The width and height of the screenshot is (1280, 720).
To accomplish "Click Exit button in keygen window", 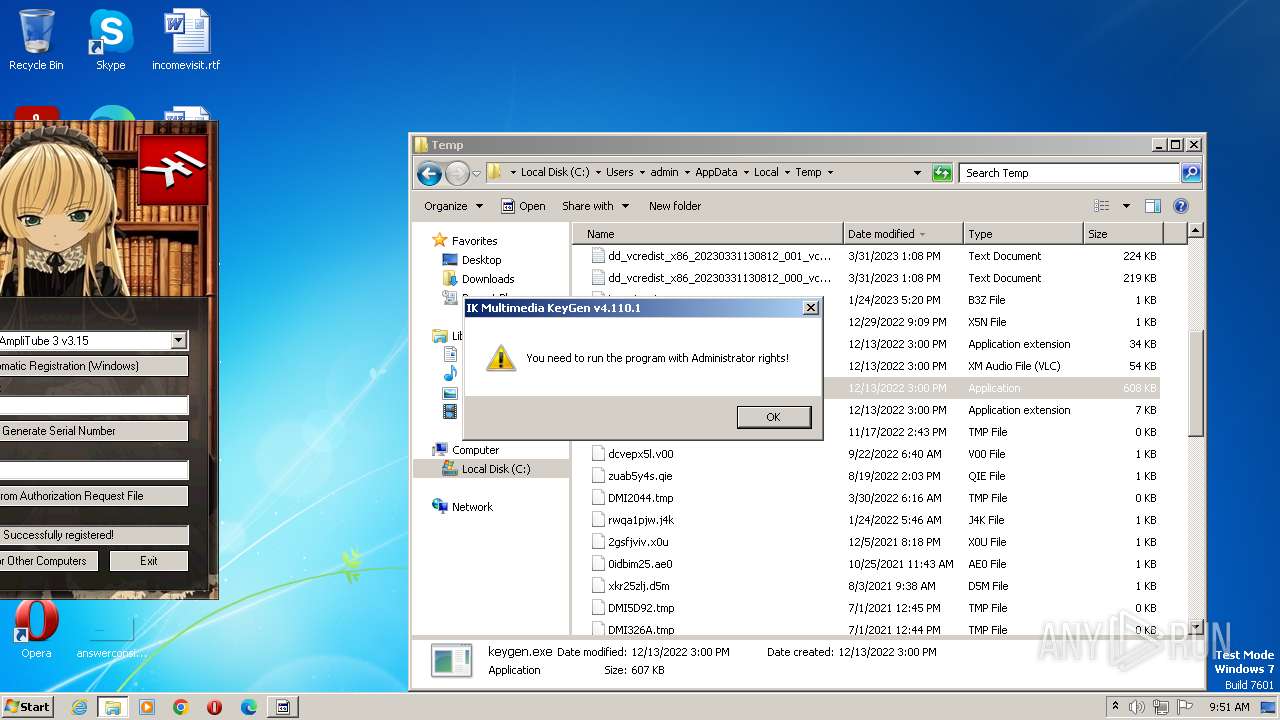I will (149, 561).
